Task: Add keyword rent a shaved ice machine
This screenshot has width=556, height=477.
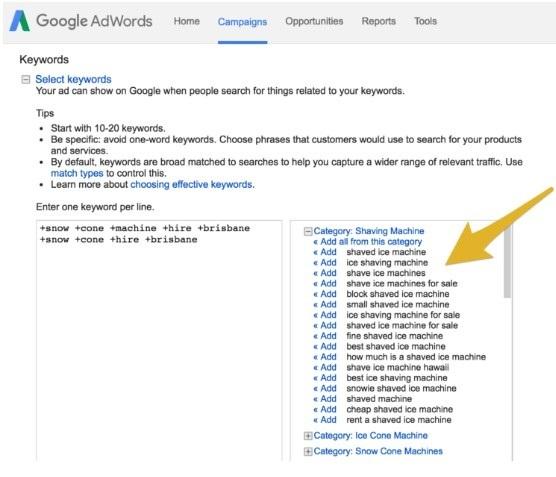Action: click(x=325, y=420)
